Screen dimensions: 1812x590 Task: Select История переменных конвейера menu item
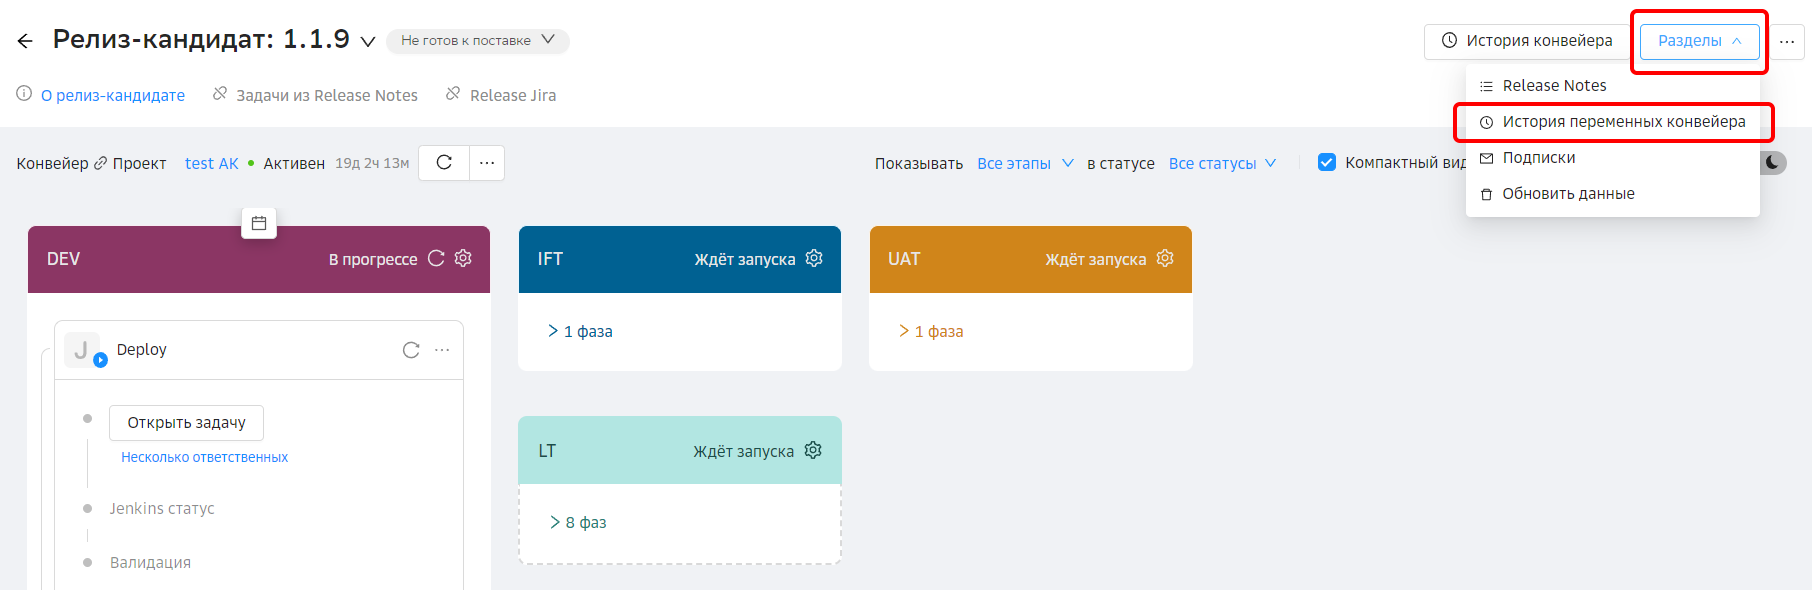(x=1623, y=122)
